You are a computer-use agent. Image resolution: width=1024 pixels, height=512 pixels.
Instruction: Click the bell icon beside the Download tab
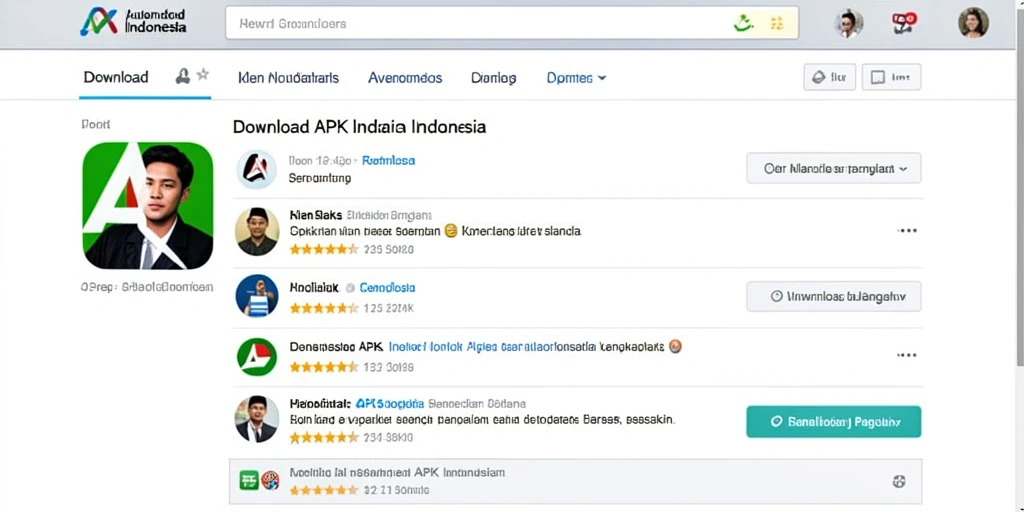(x=183, y=76)
